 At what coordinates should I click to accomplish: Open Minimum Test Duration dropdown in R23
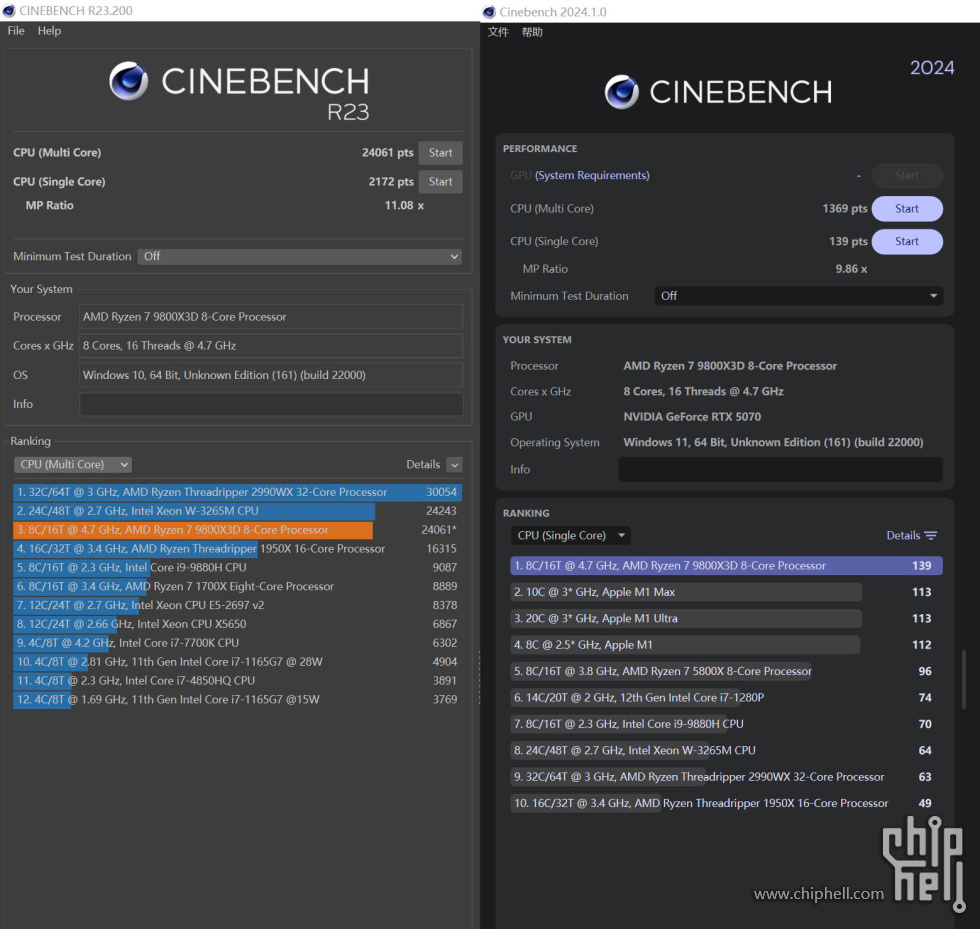299,256
